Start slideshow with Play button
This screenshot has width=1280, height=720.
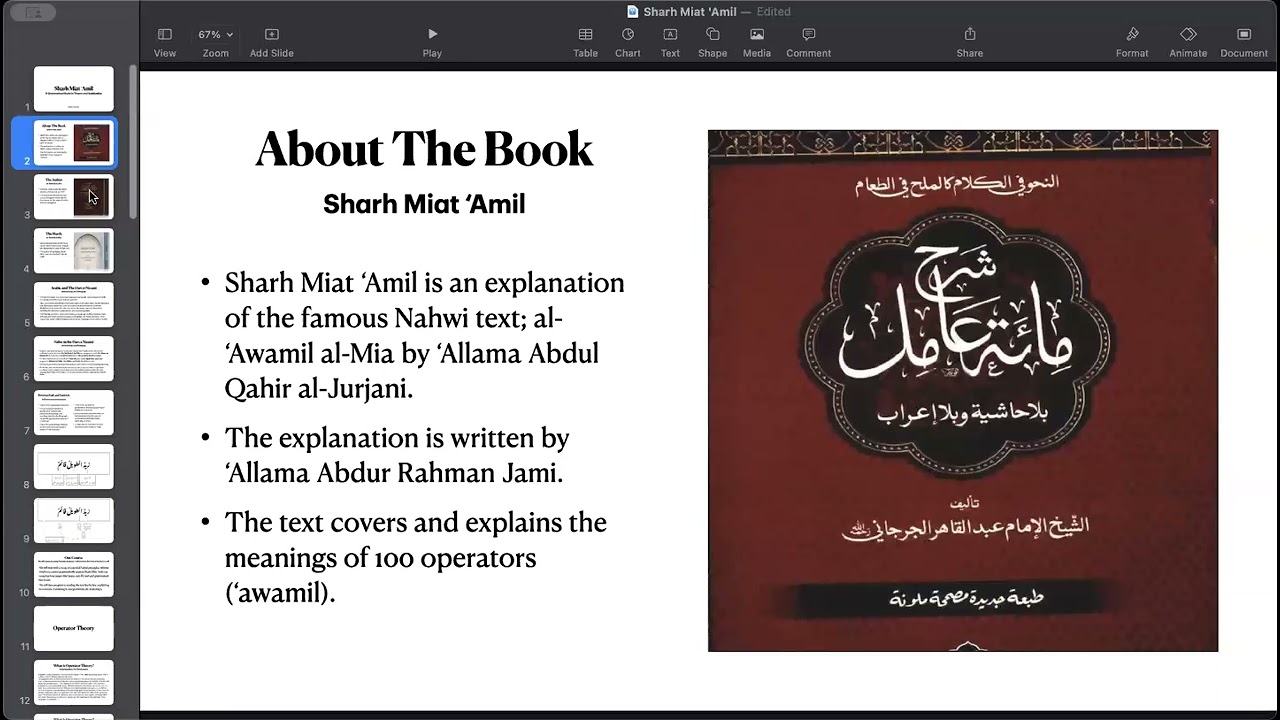coord(432,42)
